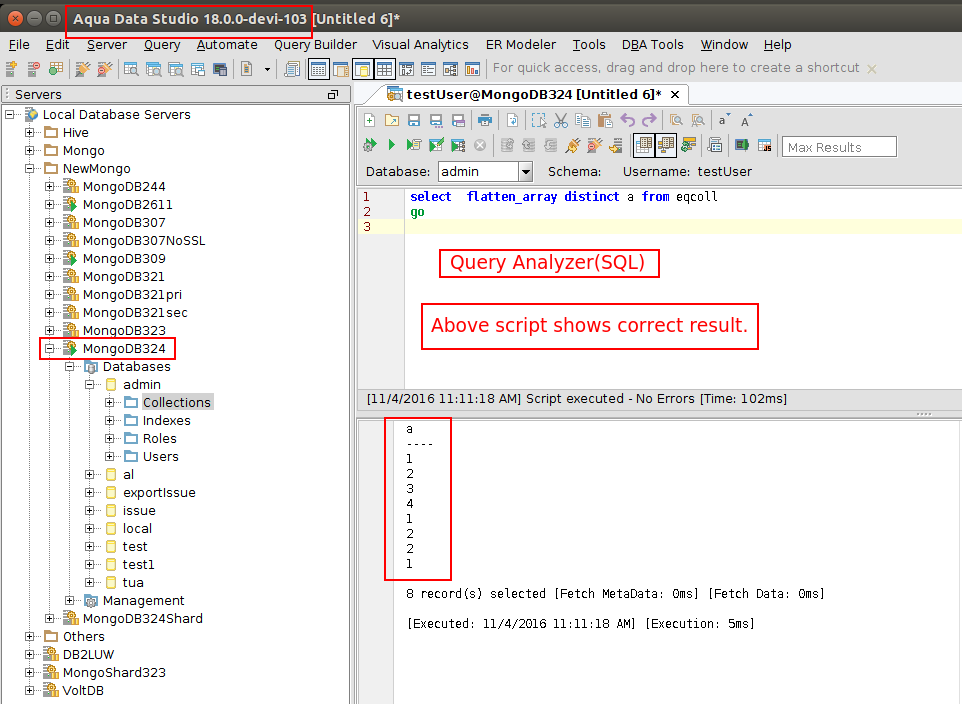Toggle the first outlined grid-view button in main toolbar
The height and width of the screenshot is (704, 962).
pos(318,69)
